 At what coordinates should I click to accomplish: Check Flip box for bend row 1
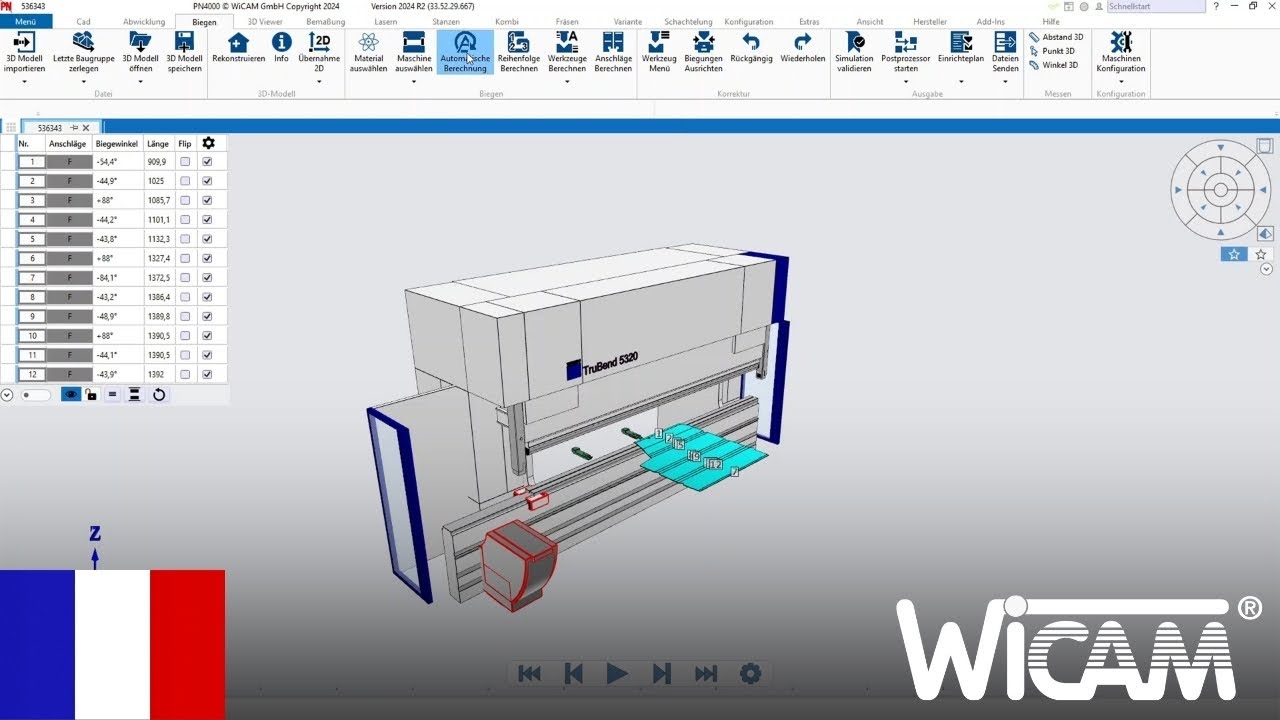pos(185,162)
